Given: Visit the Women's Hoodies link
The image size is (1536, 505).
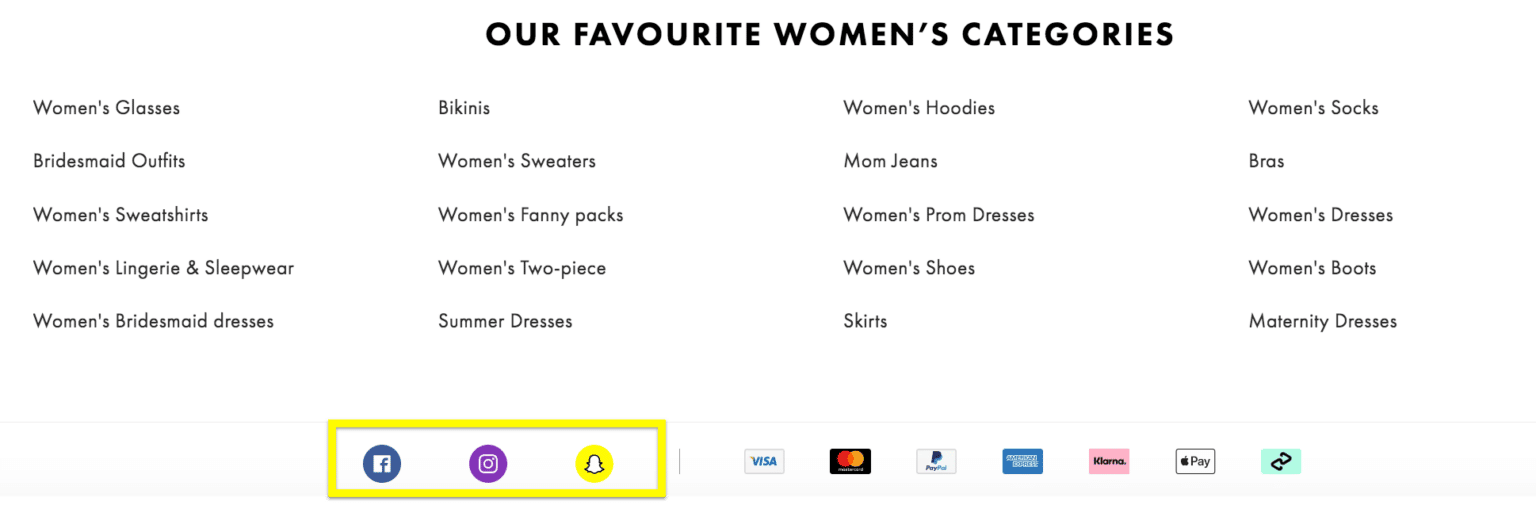Looking at the screenshot, I should [919, 108].
